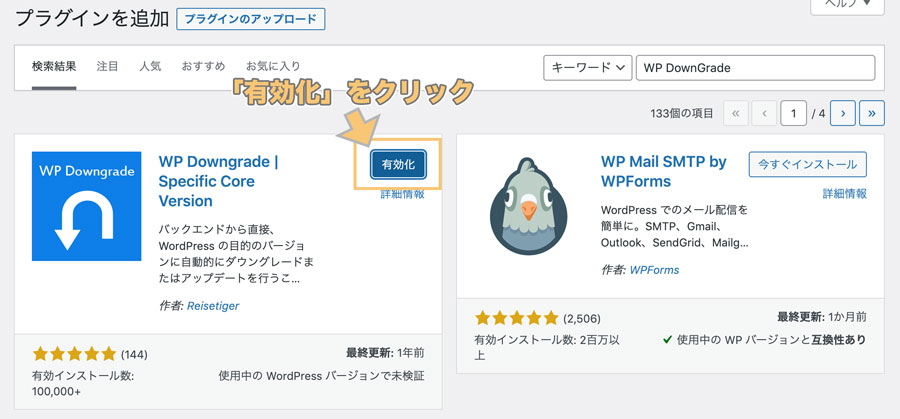Switch to the 人気 tab
This screenshot has width=900, height=419.
tap(150, 66)
